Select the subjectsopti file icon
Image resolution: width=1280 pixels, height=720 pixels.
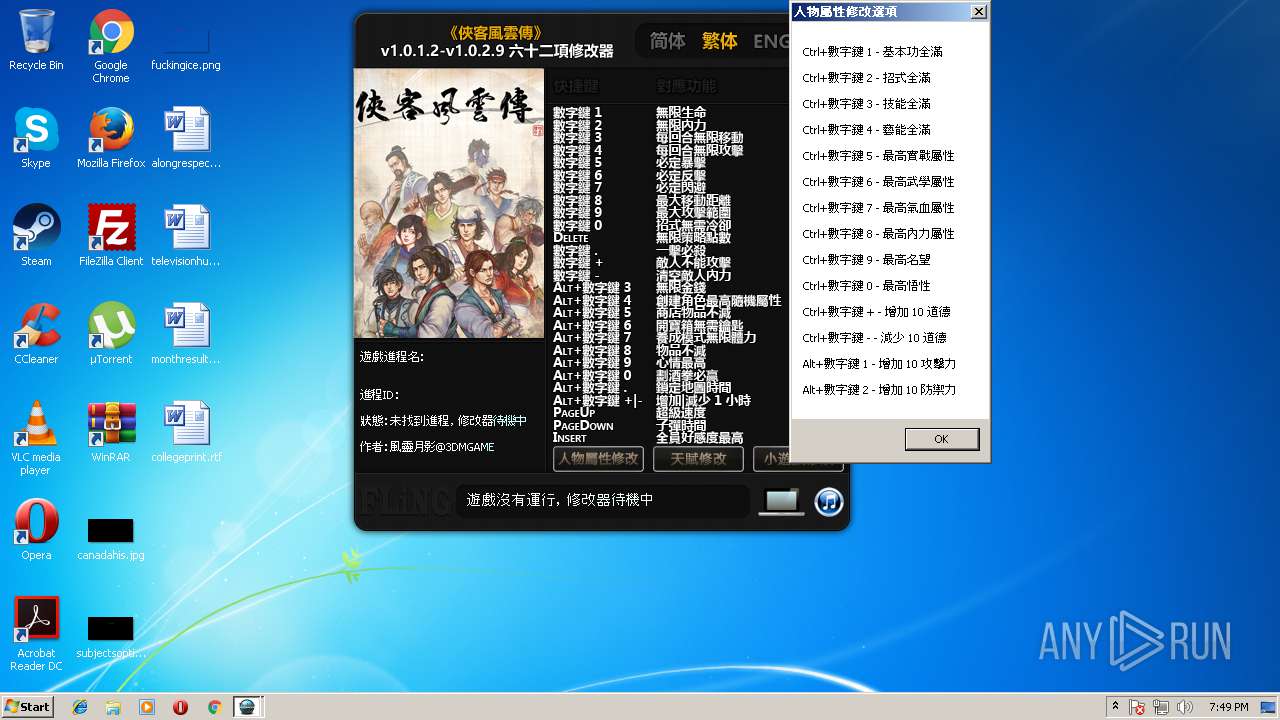(111, 636)
